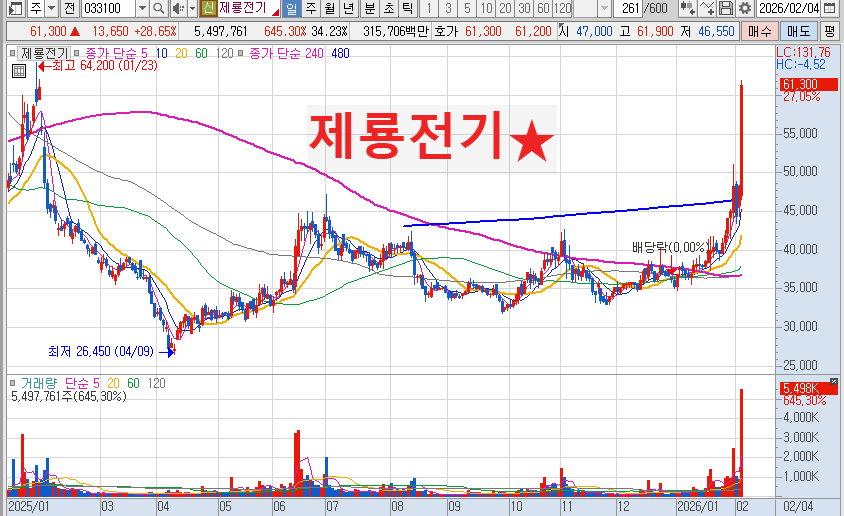The image size is (844, 516).
Task: Switch to monthly 월 chart period
Action: pyautogui.click(x=329, y=8)
